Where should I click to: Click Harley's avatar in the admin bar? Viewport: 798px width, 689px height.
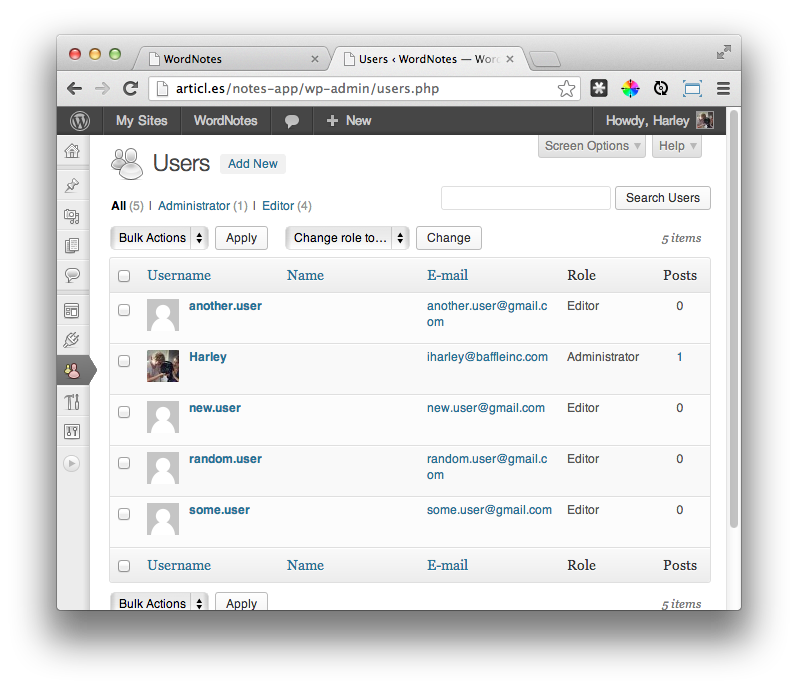[705, 121]
